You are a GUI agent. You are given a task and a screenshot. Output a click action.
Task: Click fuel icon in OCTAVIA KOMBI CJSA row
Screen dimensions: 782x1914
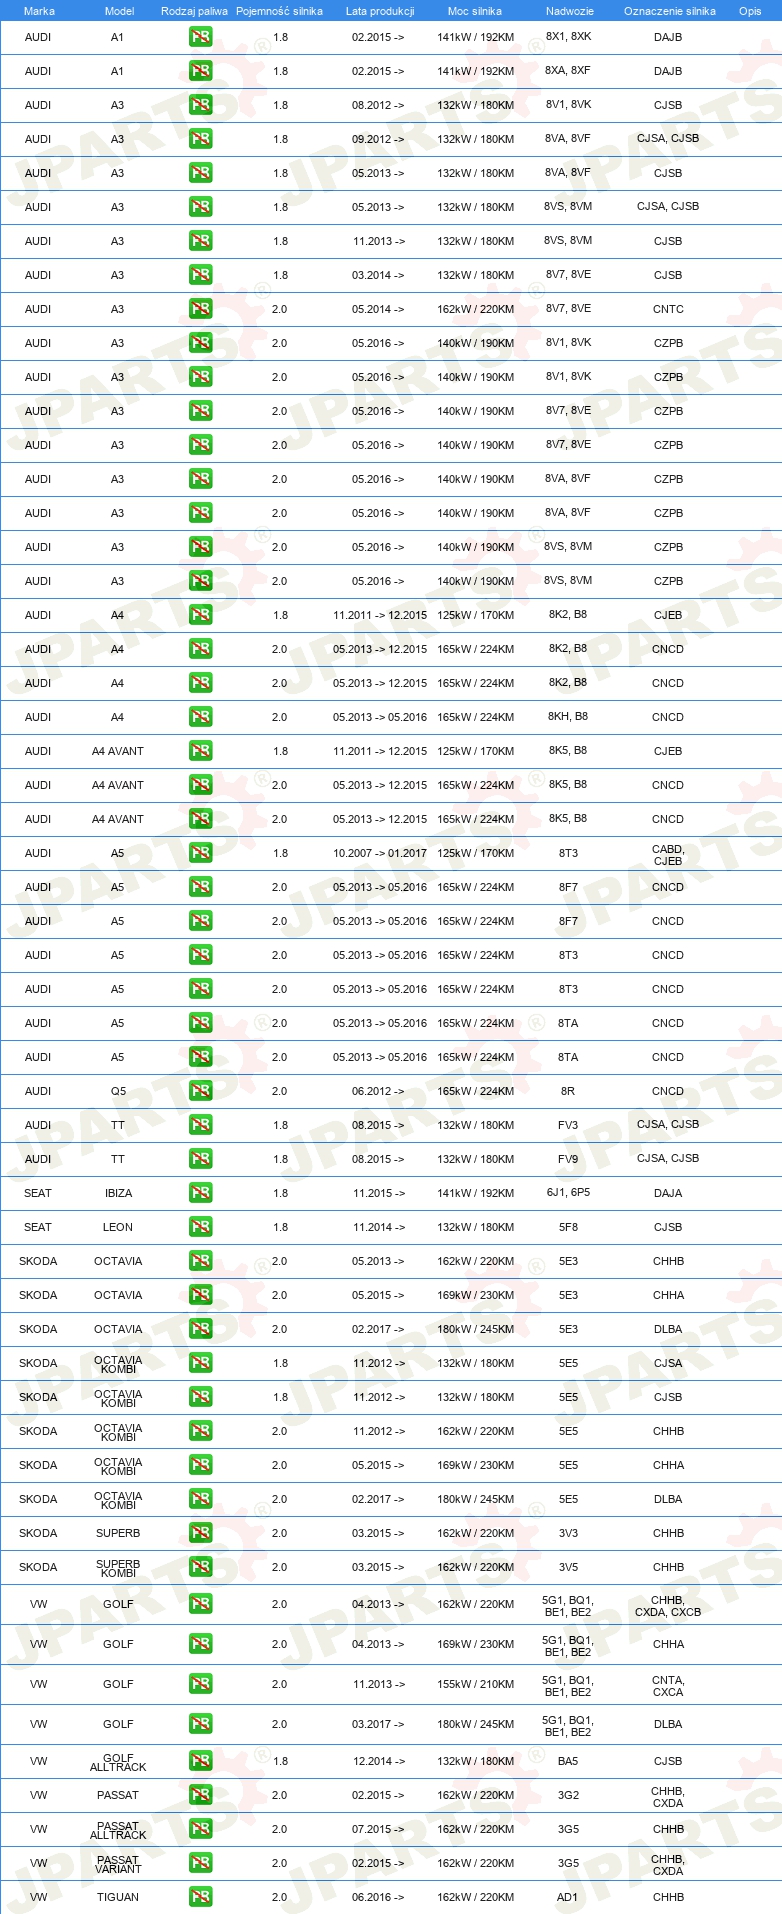[x=200, y=1363]
